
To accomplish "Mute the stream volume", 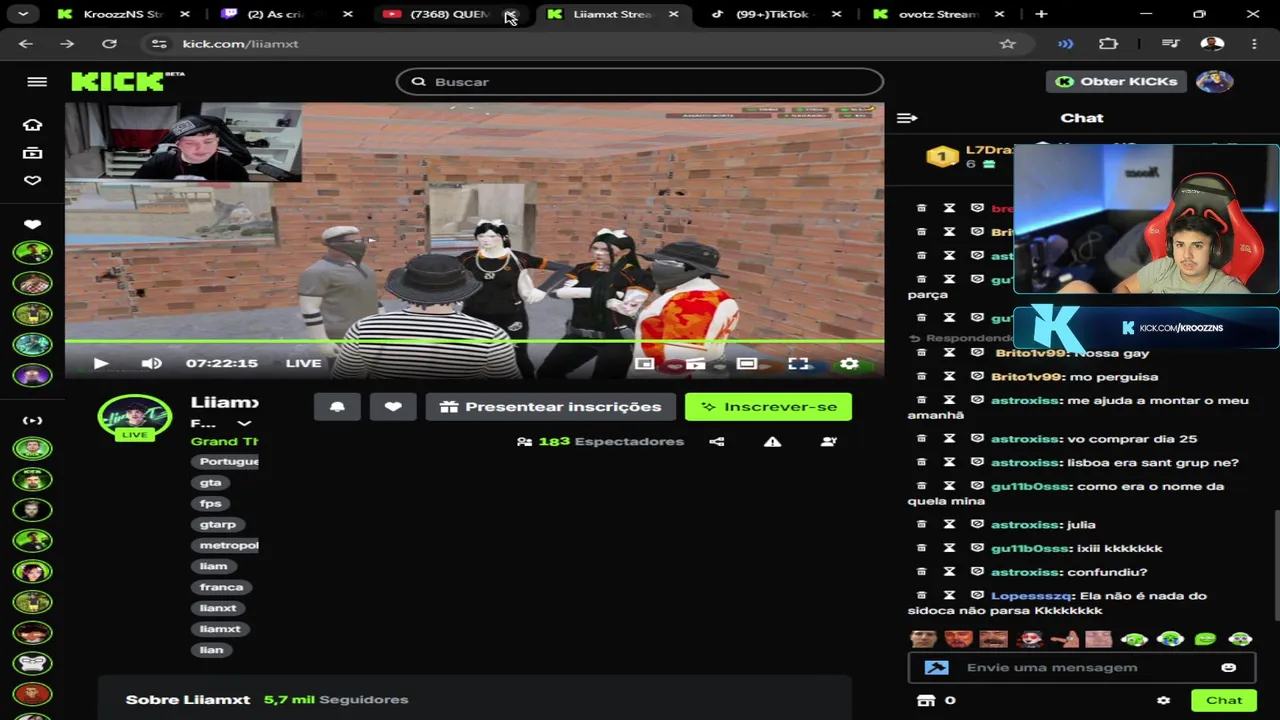I will click(x=152, y=364).
